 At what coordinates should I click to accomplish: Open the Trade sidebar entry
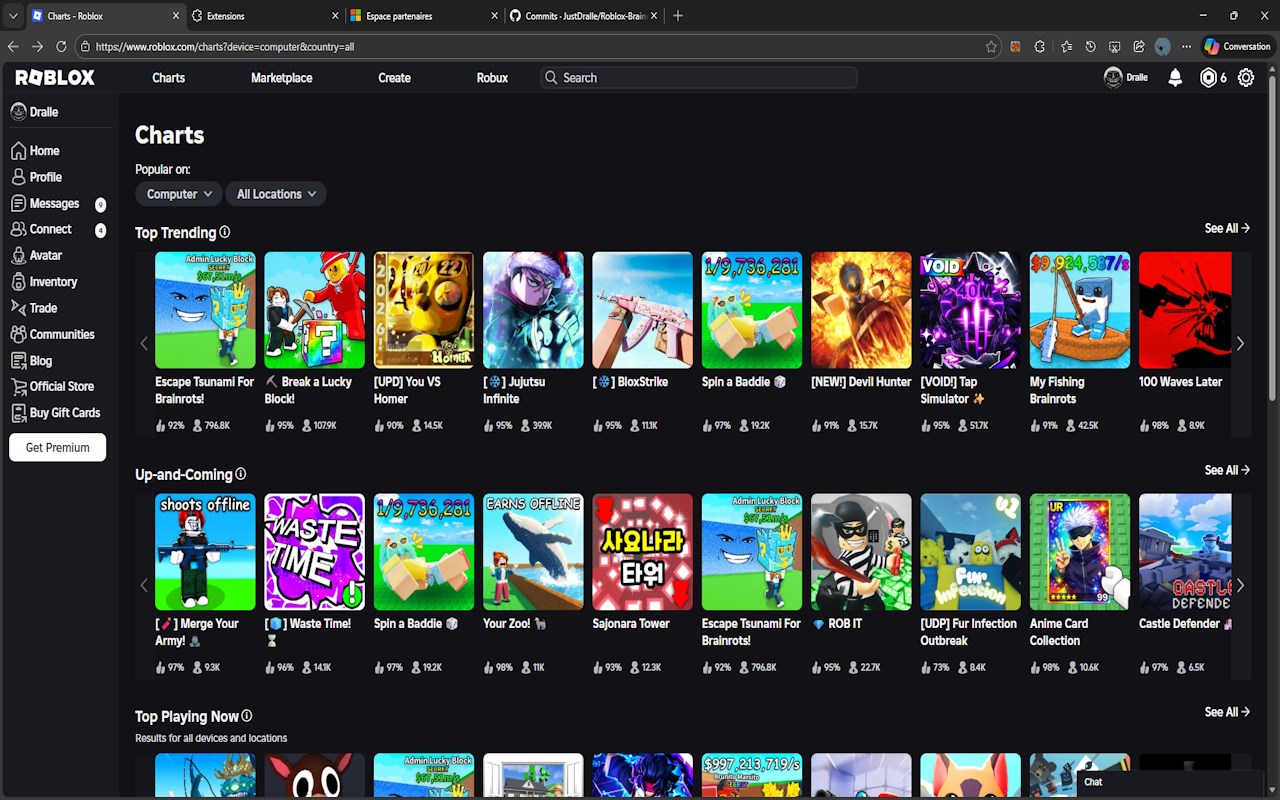(34, 308)
